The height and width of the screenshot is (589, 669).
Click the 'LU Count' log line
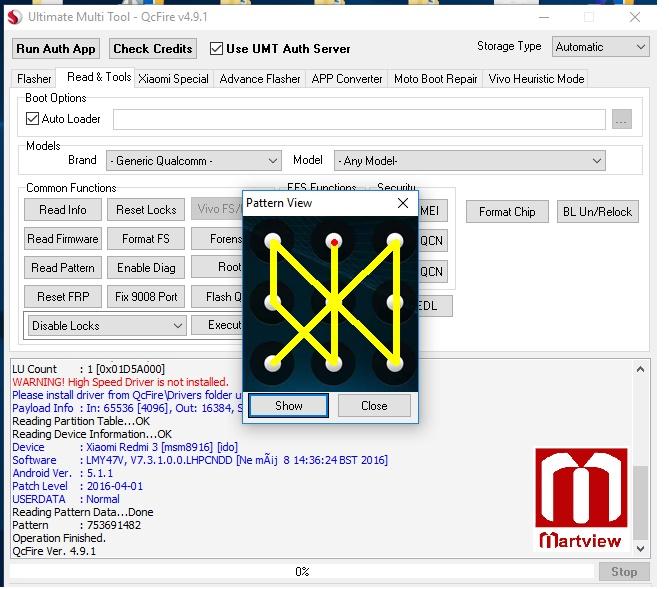[x=88, y=369]
